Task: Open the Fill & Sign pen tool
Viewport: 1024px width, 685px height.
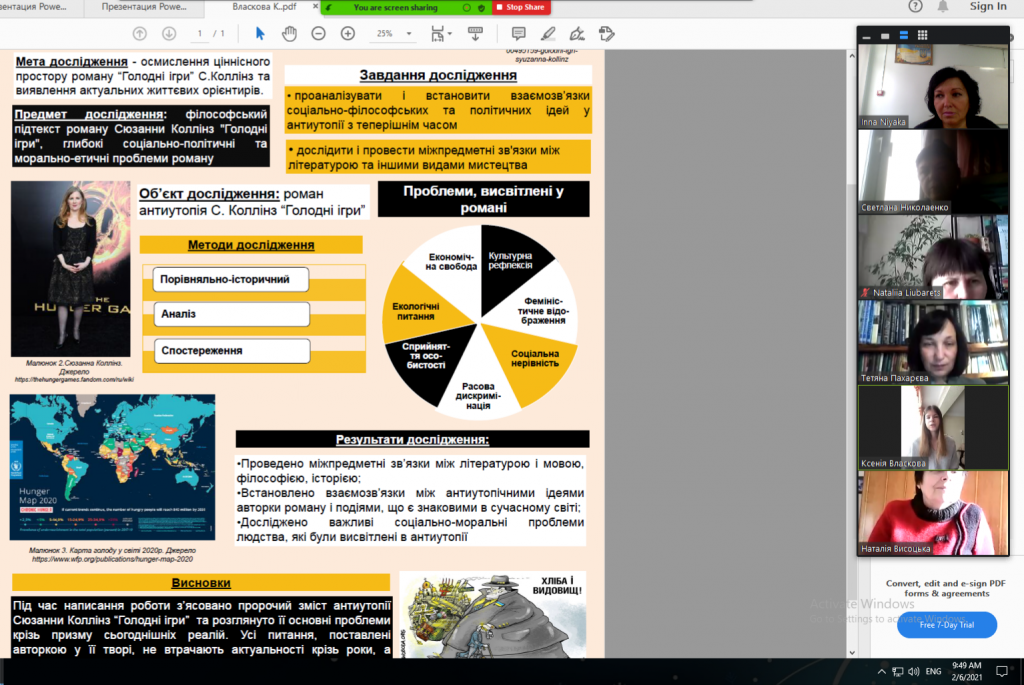Action: click(x=577, y=34)
